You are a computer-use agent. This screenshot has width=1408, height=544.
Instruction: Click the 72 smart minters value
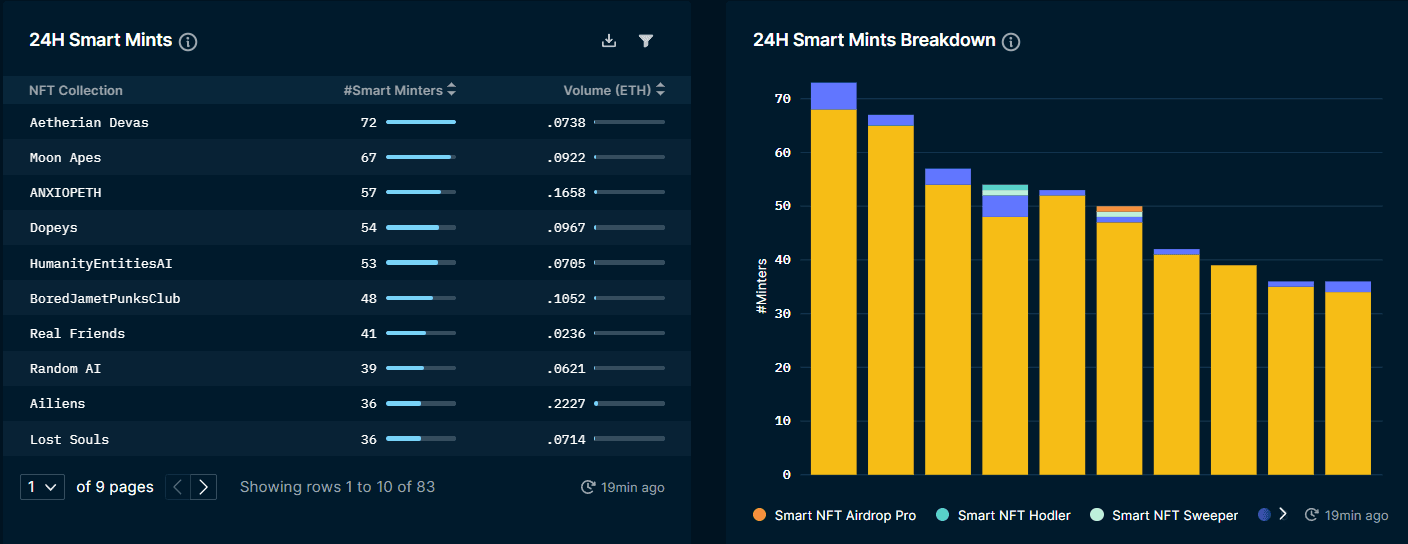[368, 122]
